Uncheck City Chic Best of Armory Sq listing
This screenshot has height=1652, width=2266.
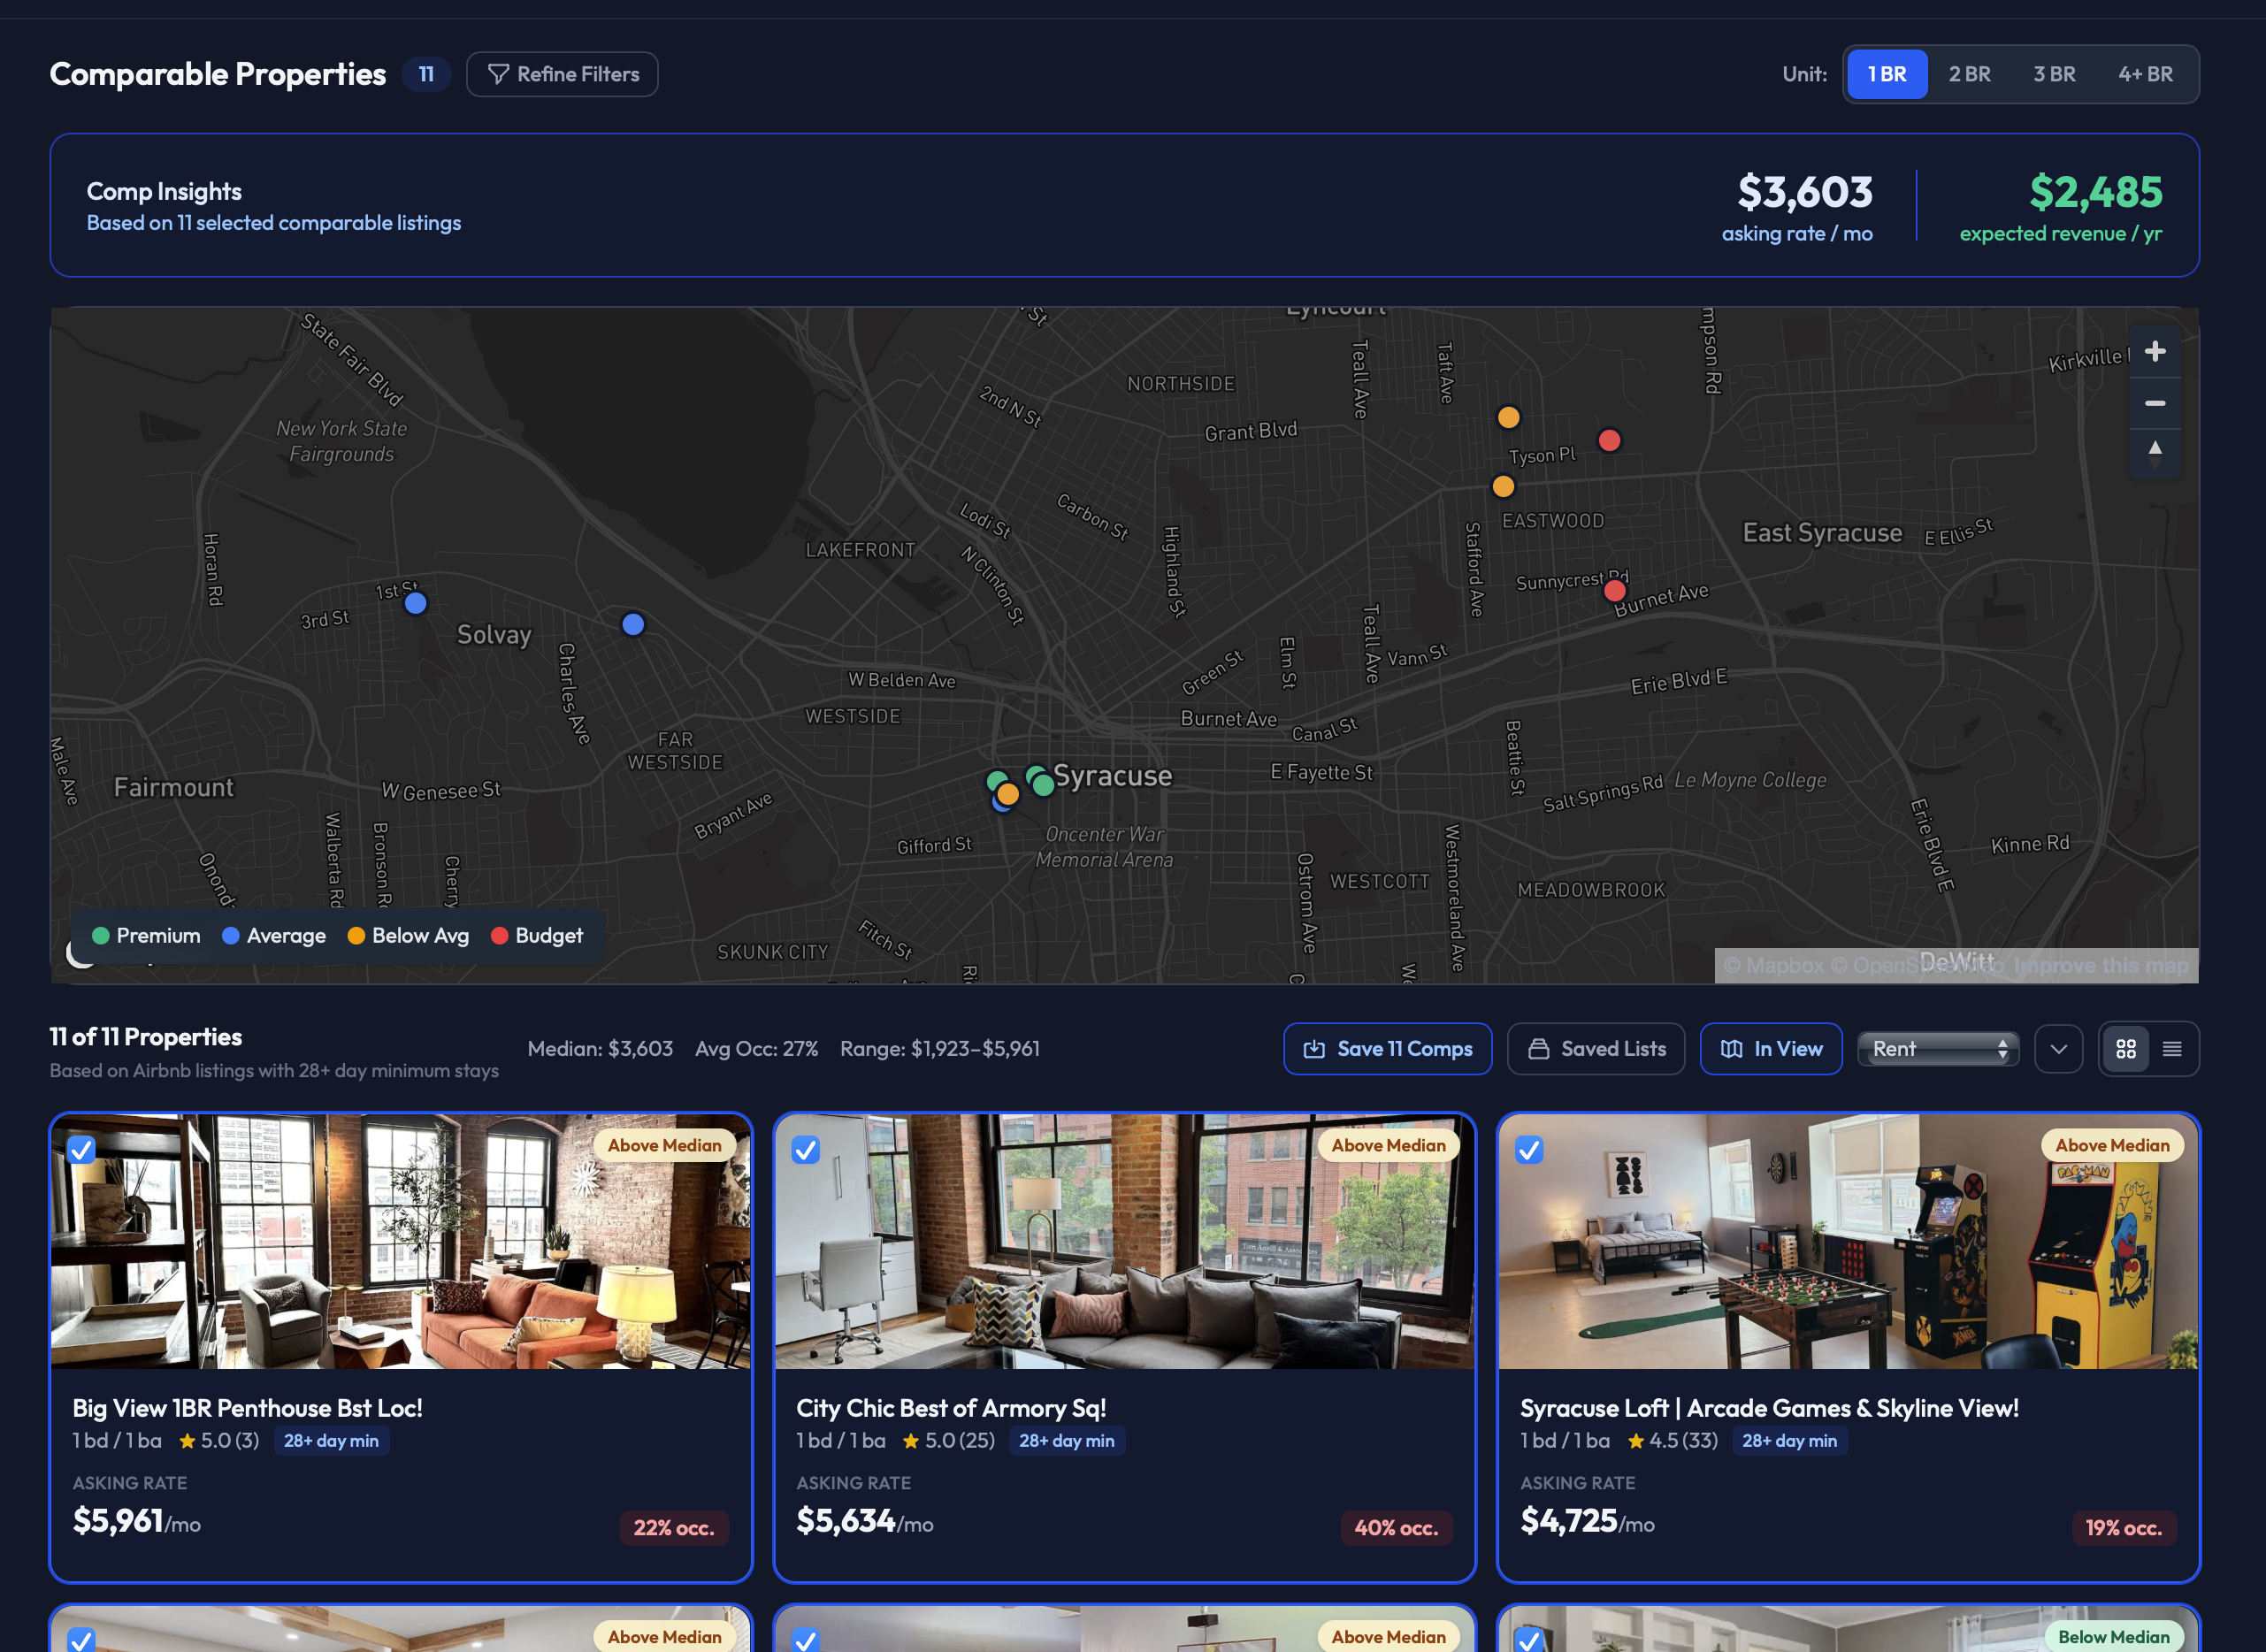click(x=805, y=1150)
